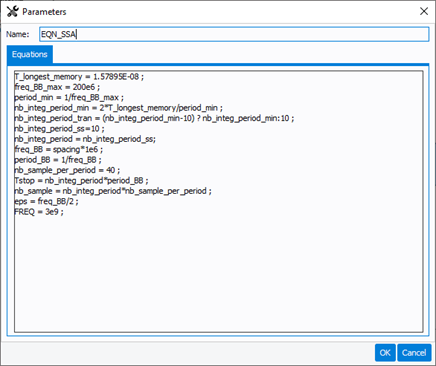Viewport: 436px width, 366px height.
Task: Click the line 'nb_integ_period_ss=10 ;'
Action: [59, 129]
